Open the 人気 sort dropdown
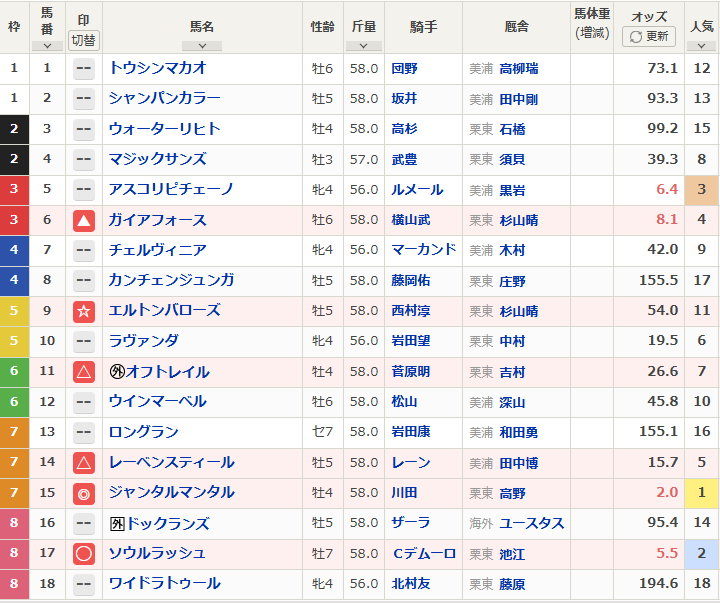Viewport: 720px width, 603px height. [x=702, y=45]
